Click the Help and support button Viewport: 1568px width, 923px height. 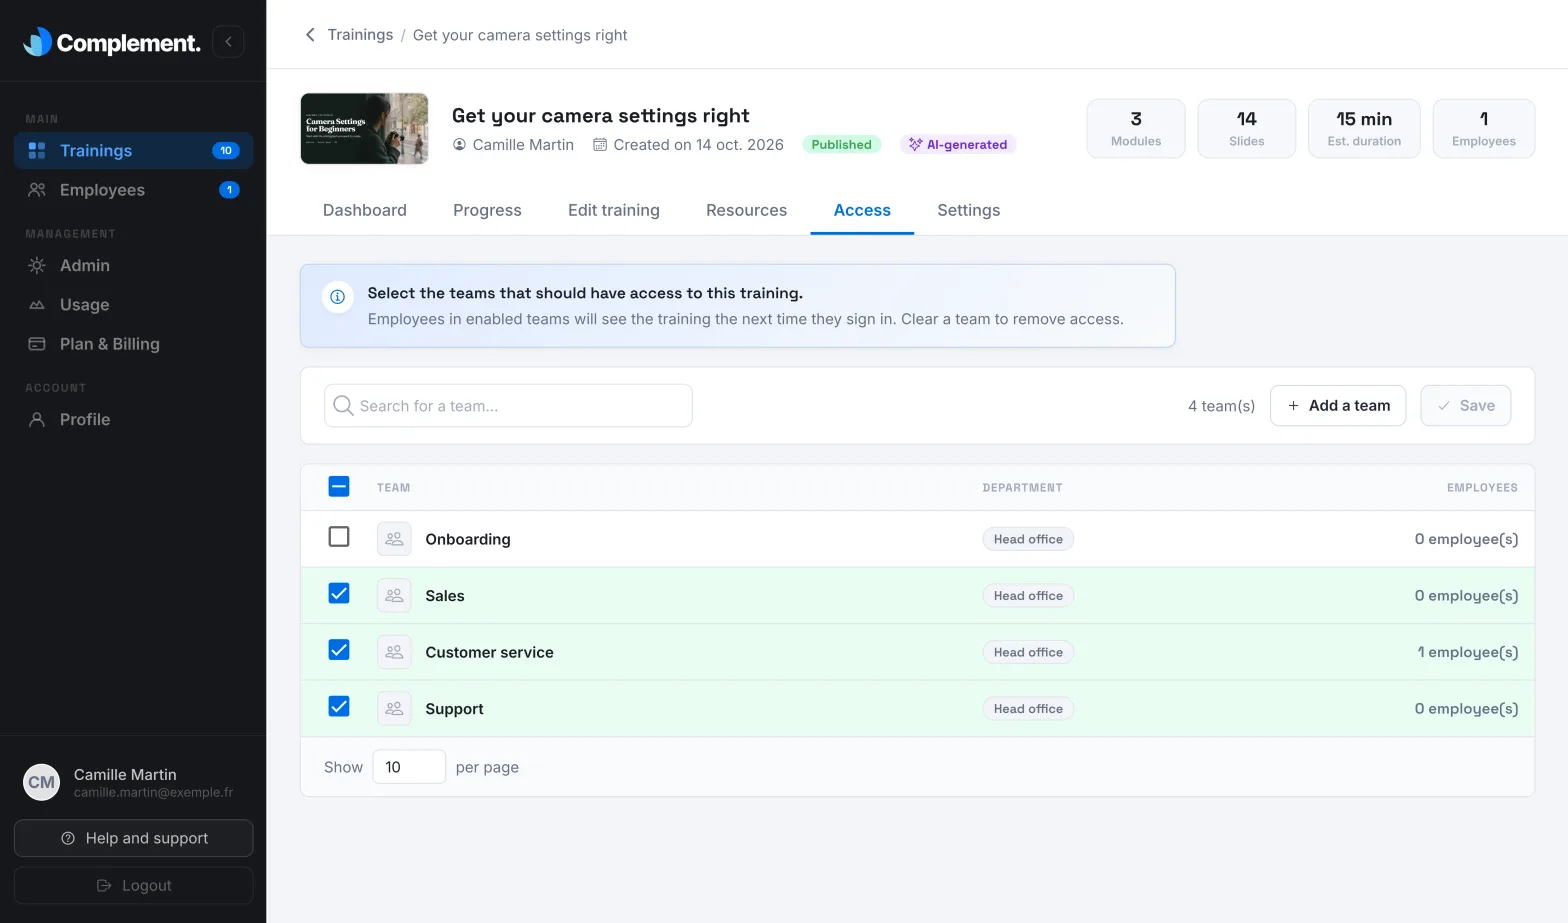pyautogui.click(x=133, y=838)
